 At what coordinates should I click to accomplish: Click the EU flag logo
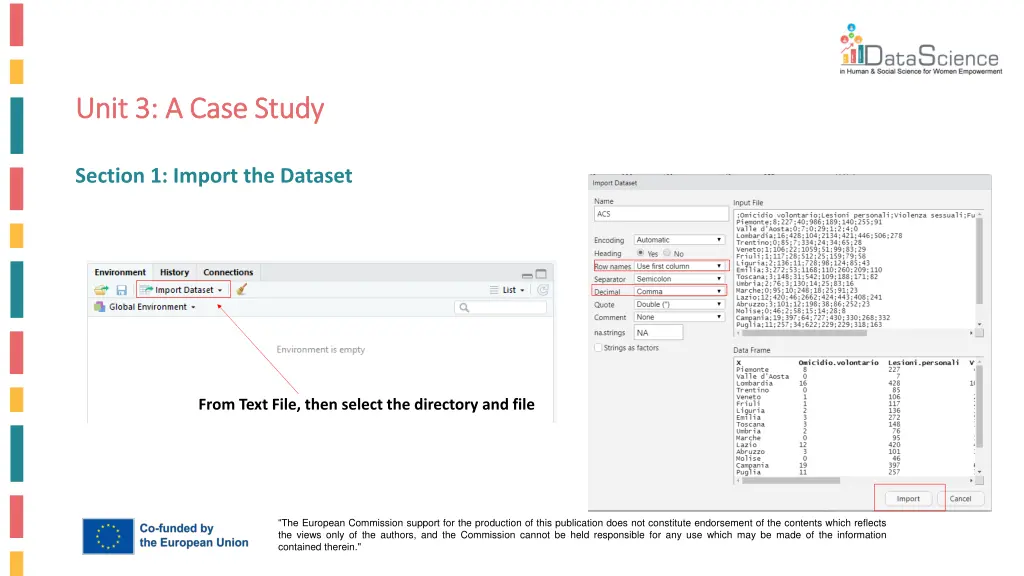(107, 537)
